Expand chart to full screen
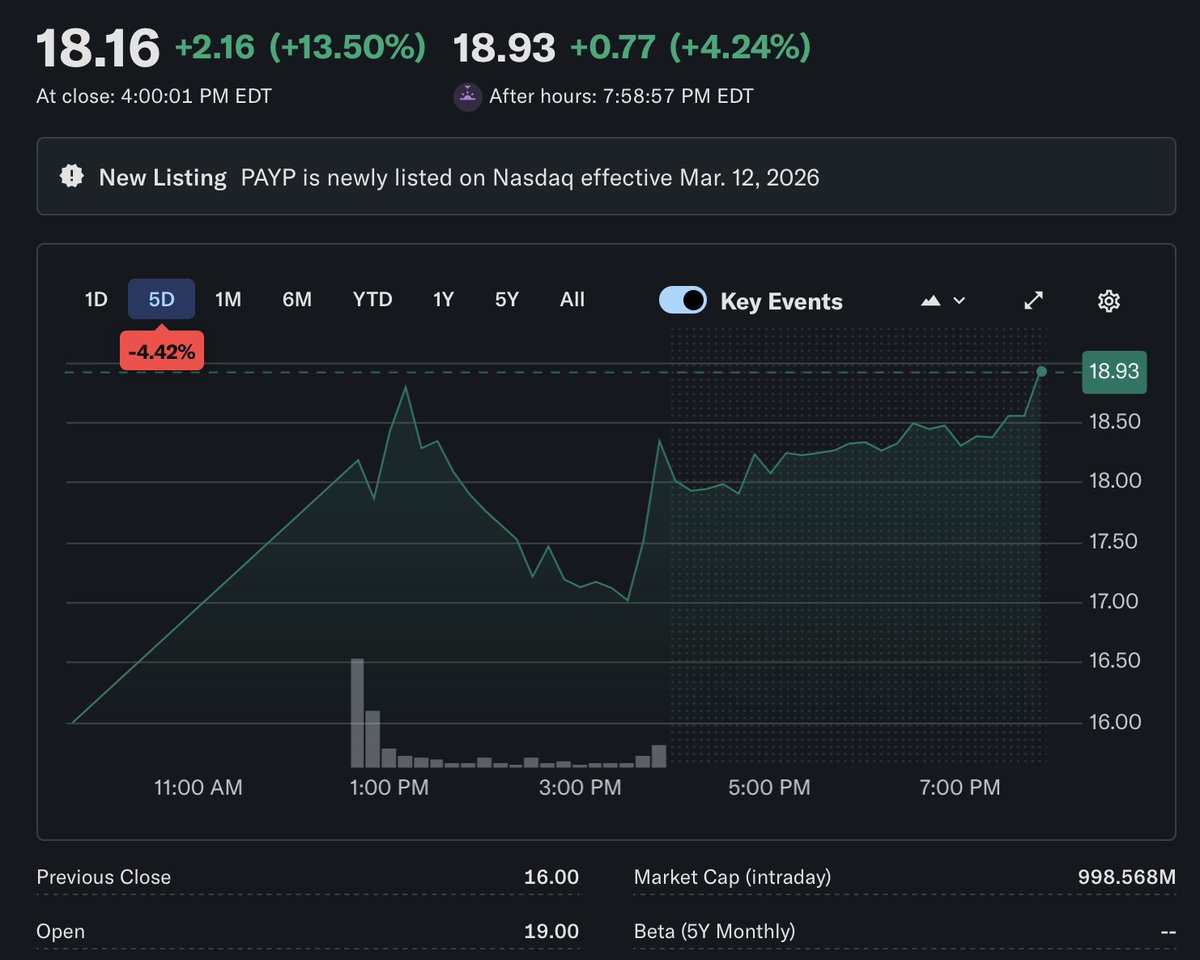 click(x=1034, y=300)
